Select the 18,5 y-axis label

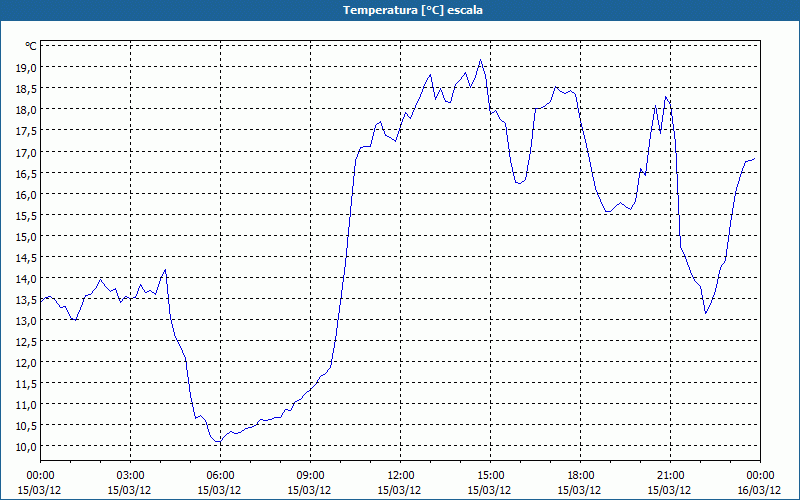click(x=28, y=89)
